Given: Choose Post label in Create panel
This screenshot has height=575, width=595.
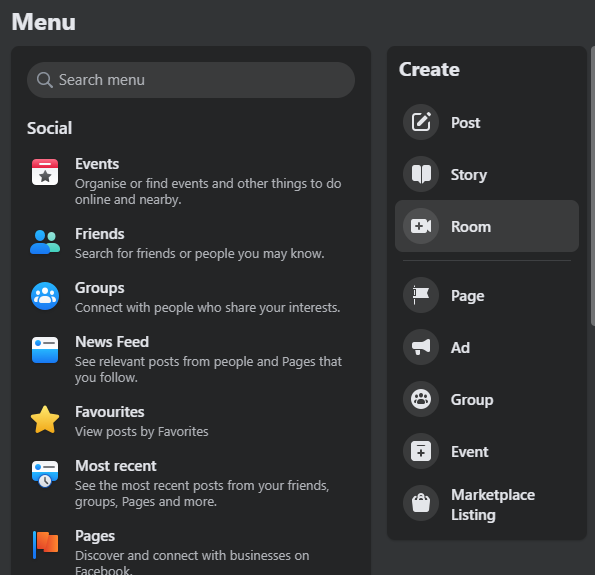Looking at the screenshot, I should 466,123.
